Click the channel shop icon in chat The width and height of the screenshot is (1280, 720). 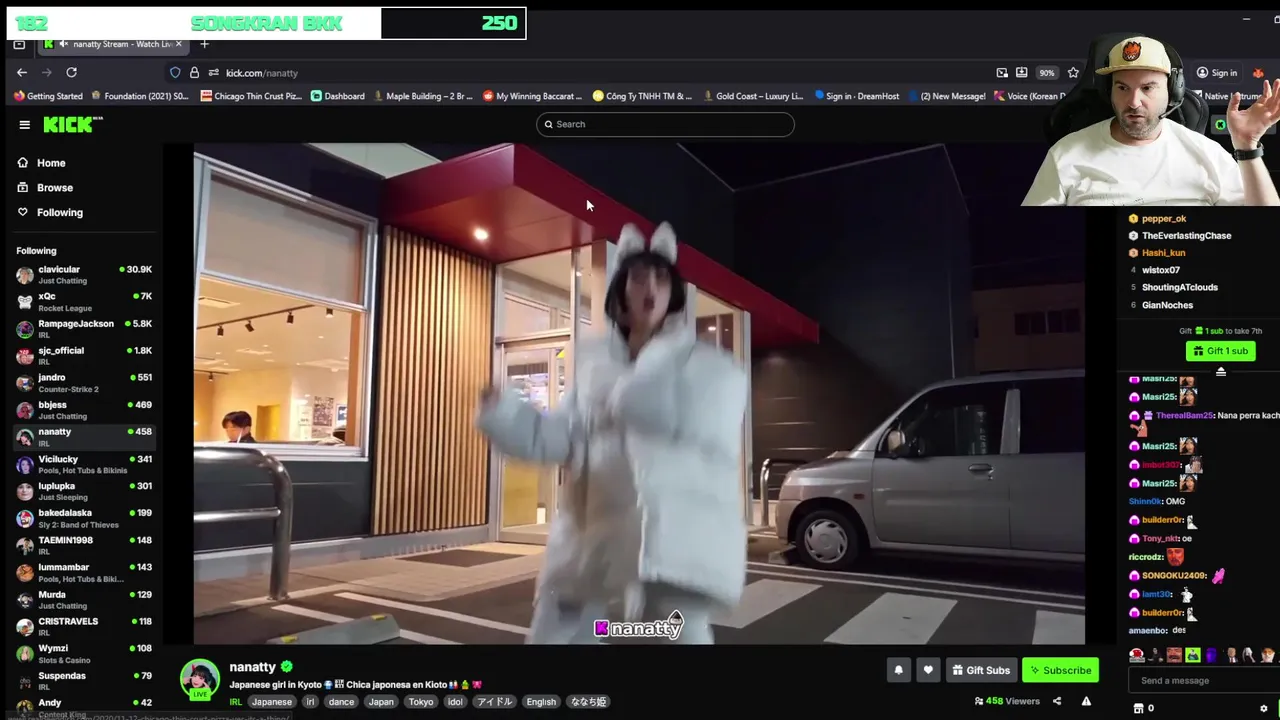[x=1138, y=708]
